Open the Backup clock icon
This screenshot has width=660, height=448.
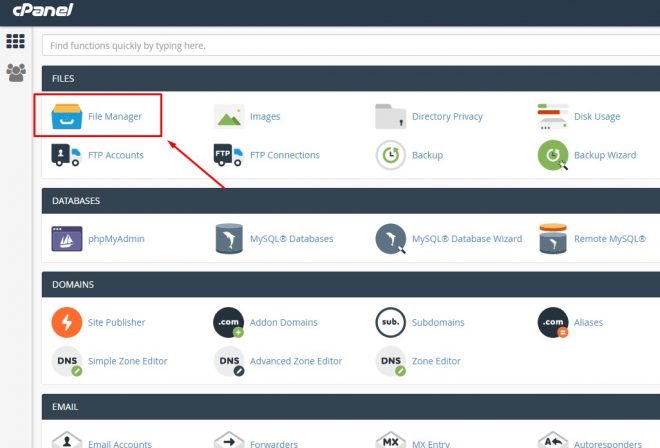click(x=391, y=155)
